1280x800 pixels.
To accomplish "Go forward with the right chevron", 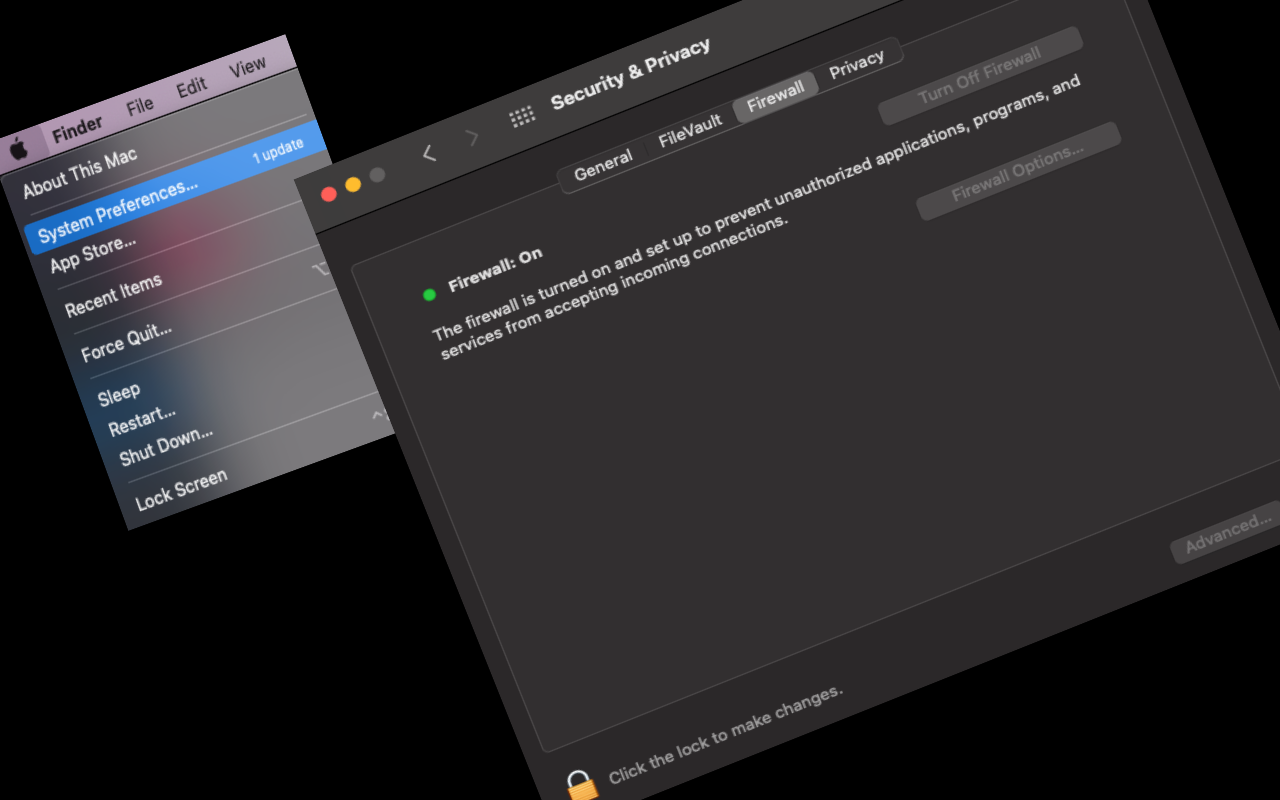I will (472, 137).
